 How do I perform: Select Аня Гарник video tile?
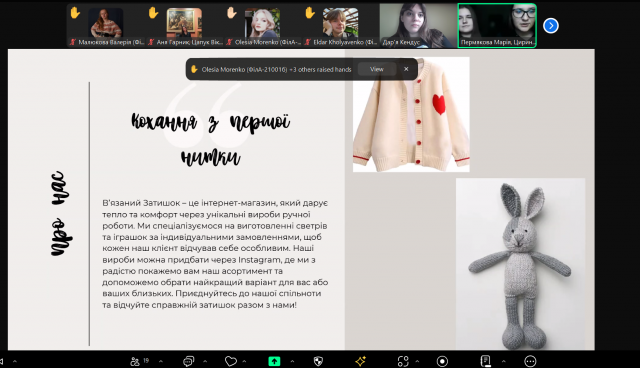click(x=184, y=26)
